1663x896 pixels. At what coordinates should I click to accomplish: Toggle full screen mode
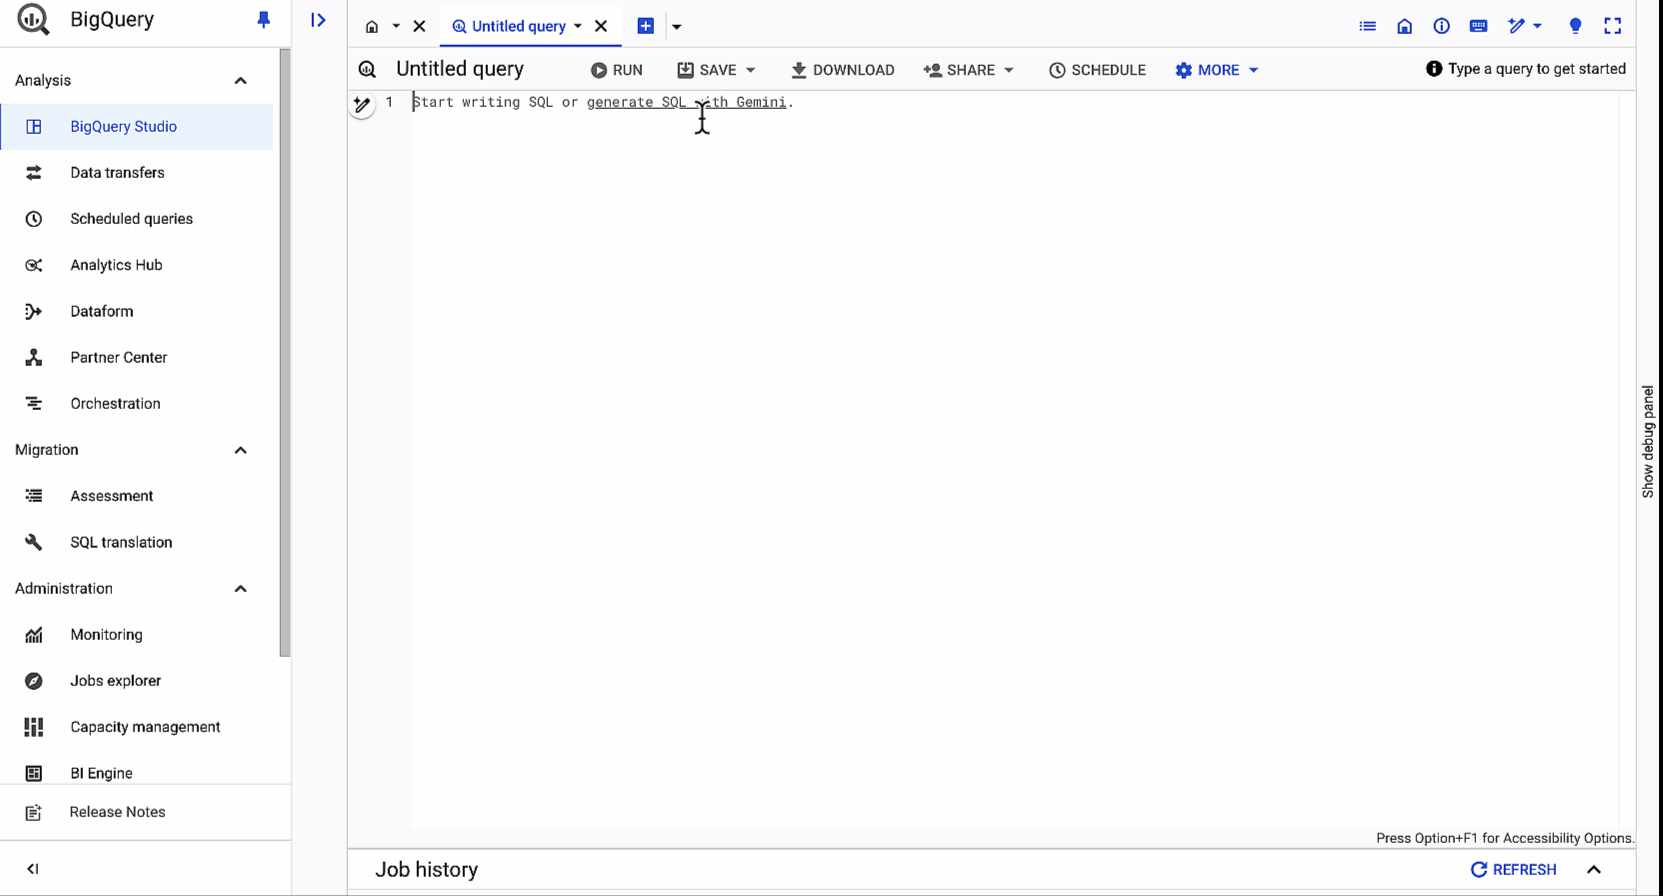coord(1613,26)
